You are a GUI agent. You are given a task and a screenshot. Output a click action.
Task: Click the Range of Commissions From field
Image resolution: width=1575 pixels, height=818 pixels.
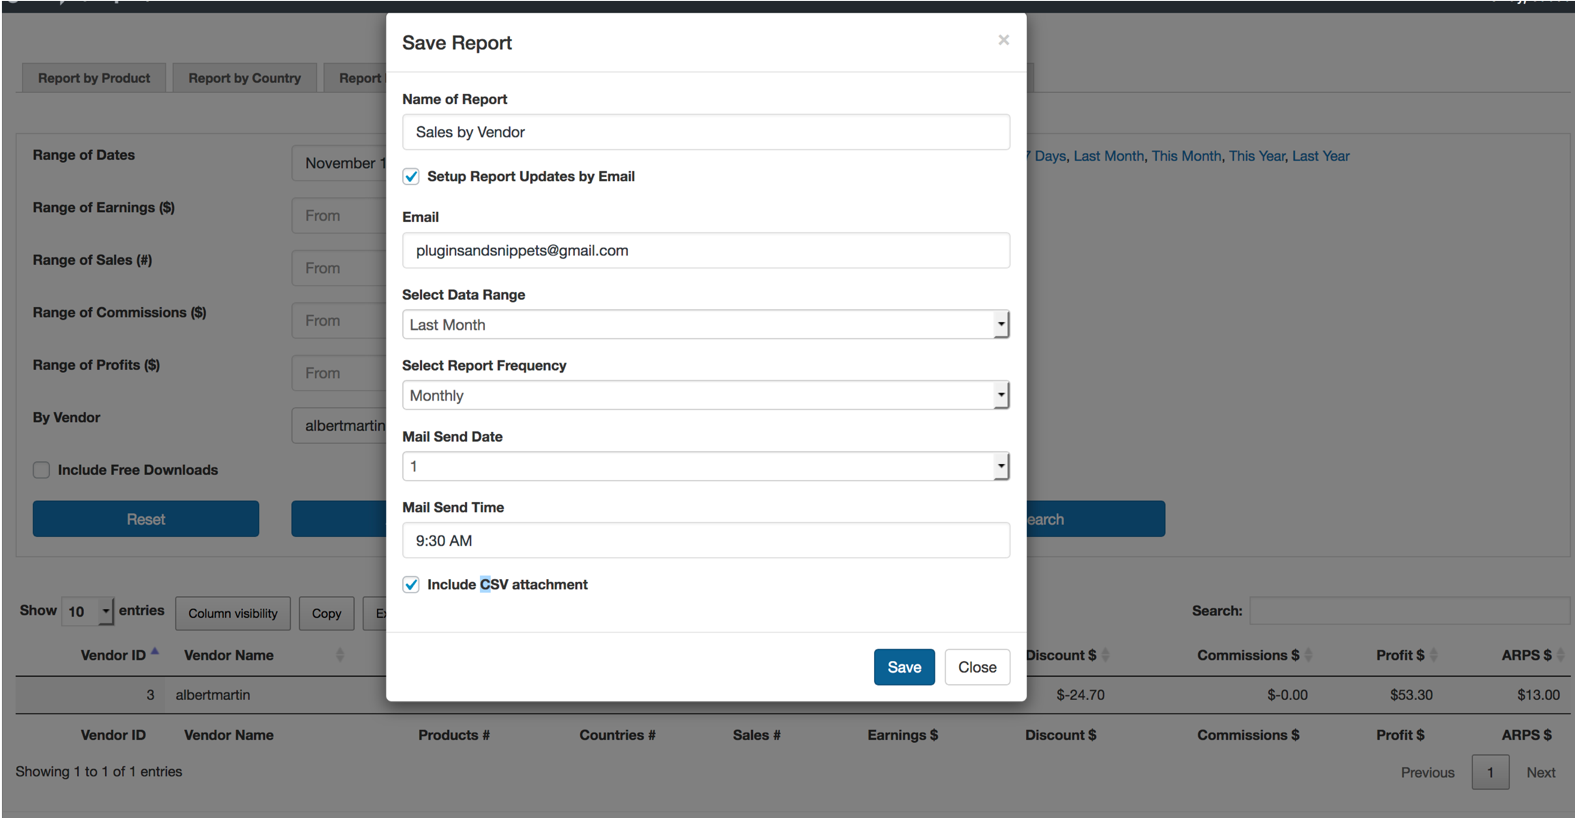pos(339,321)
